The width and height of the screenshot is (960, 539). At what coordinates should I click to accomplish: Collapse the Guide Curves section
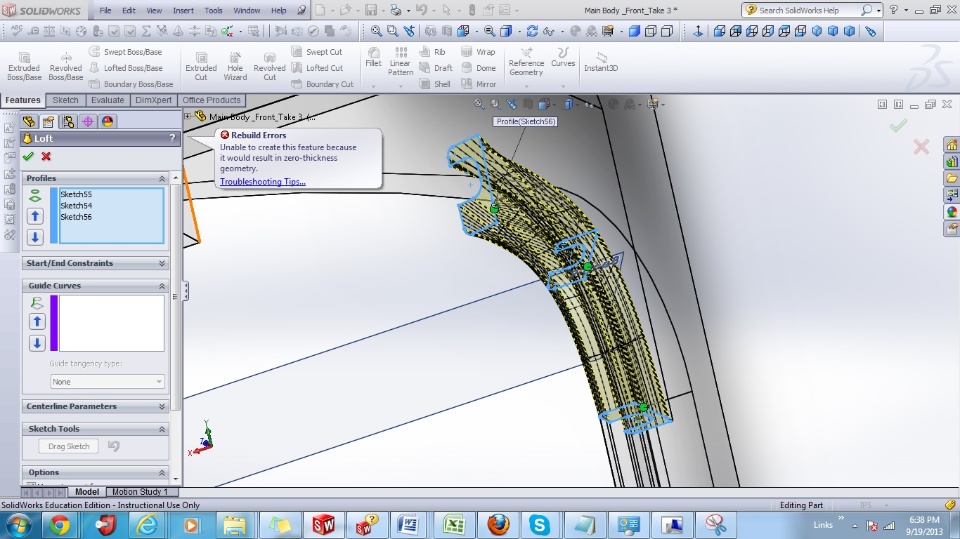point(162,286)
